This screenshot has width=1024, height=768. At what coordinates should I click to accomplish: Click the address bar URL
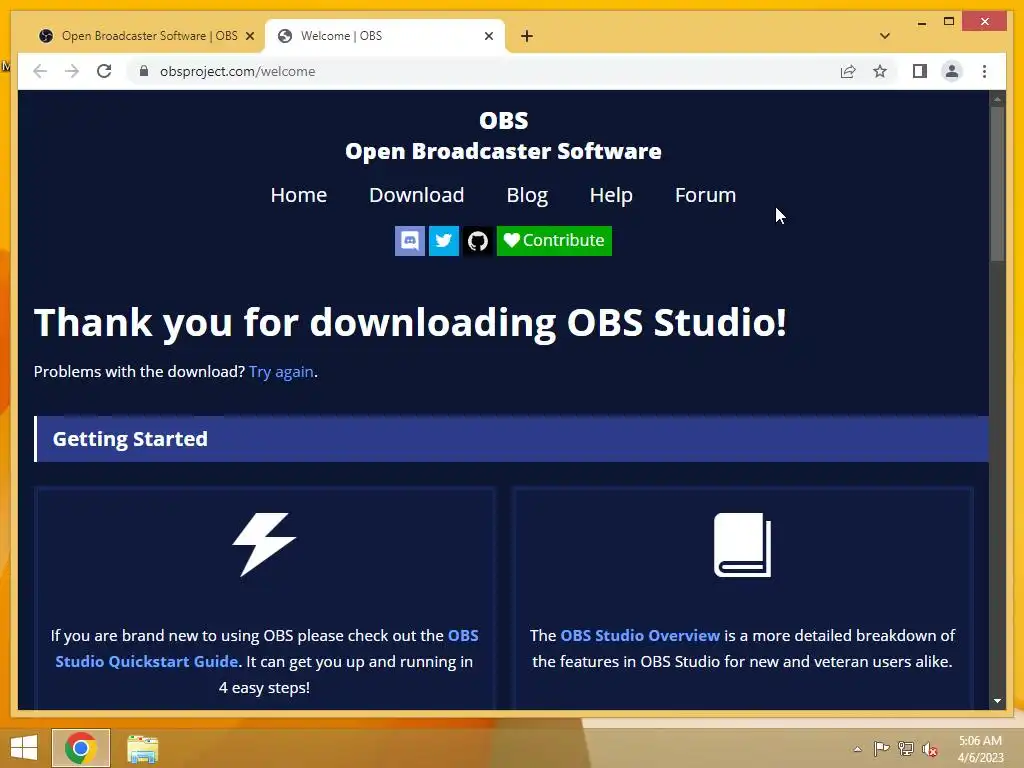(237, 71)
